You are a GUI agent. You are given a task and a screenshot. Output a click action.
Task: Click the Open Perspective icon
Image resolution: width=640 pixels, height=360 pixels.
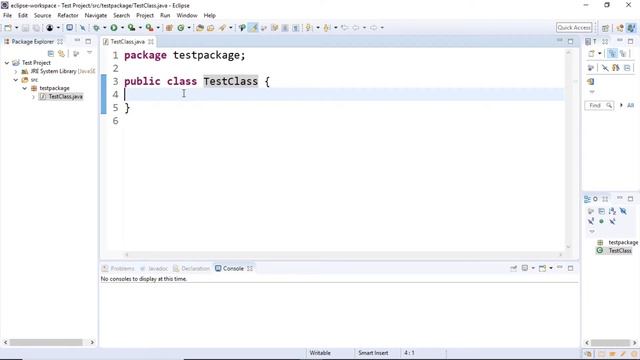click(605, 28)
